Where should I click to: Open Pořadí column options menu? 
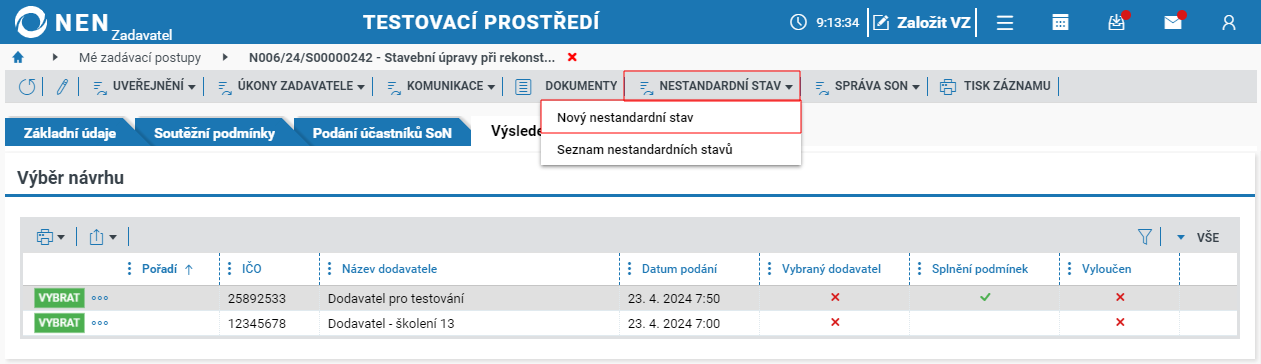click(x=128, y=269)
